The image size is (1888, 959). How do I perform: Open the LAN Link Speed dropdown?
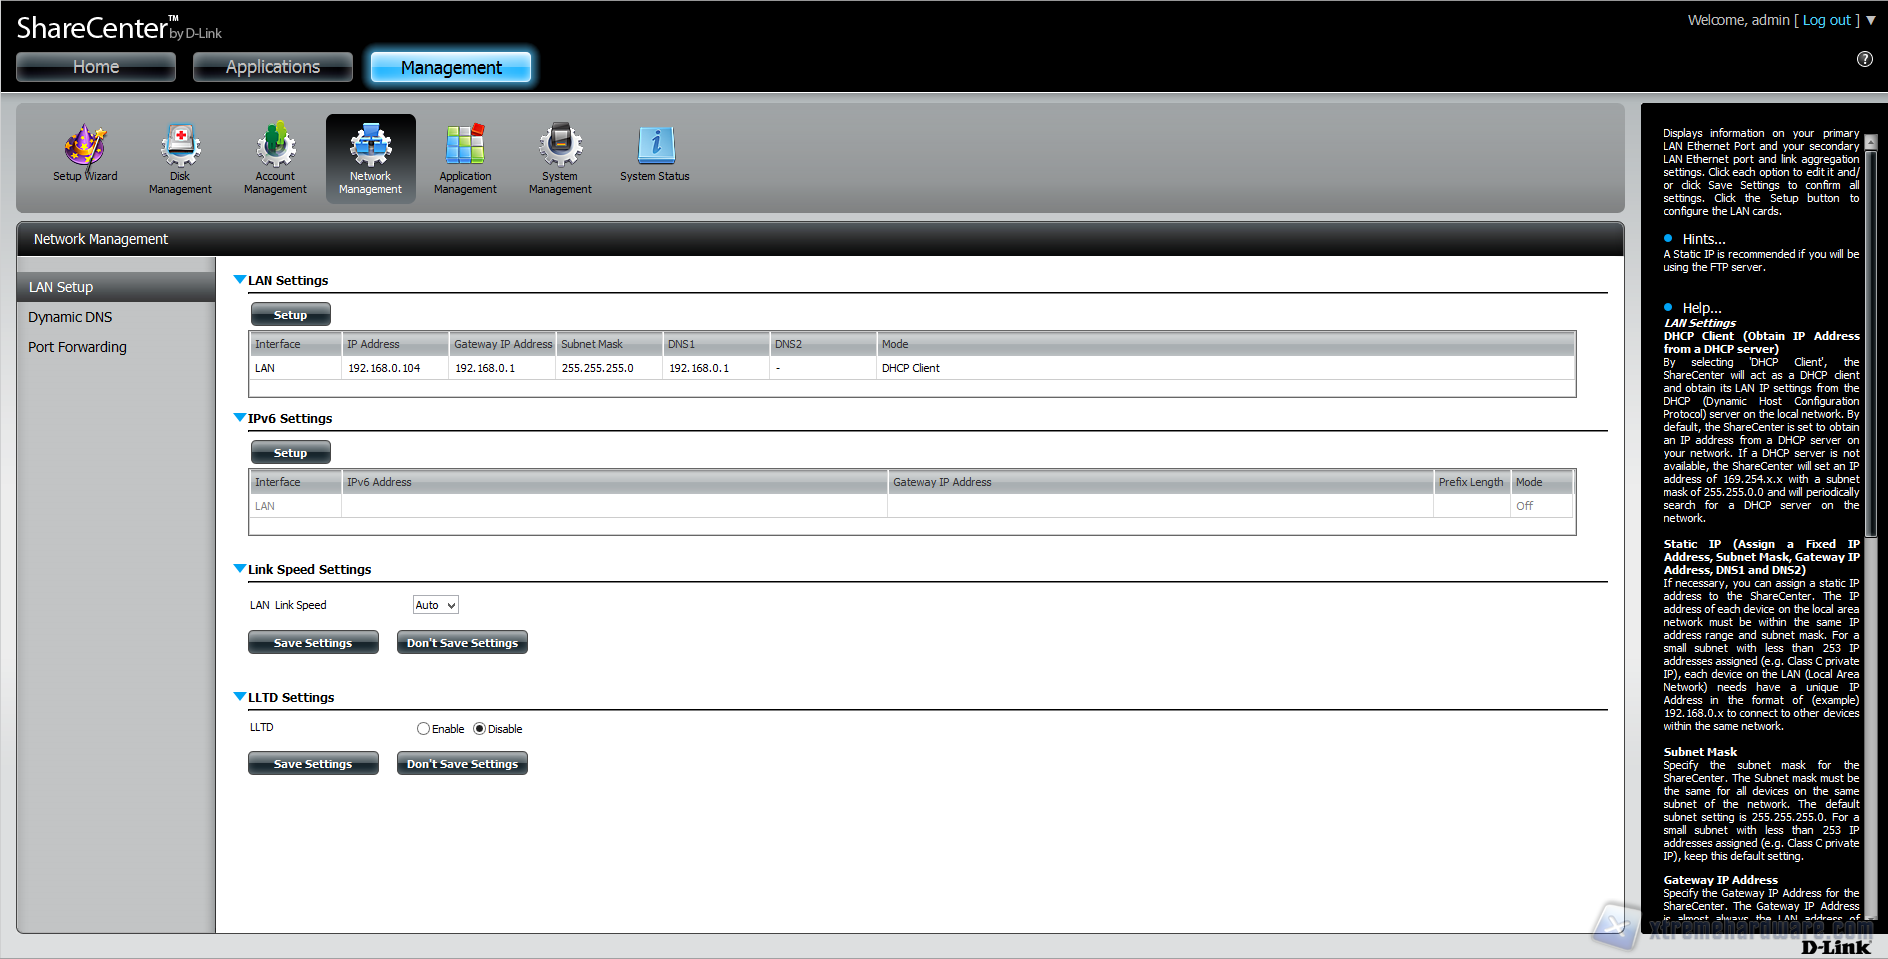coord(436,605)
